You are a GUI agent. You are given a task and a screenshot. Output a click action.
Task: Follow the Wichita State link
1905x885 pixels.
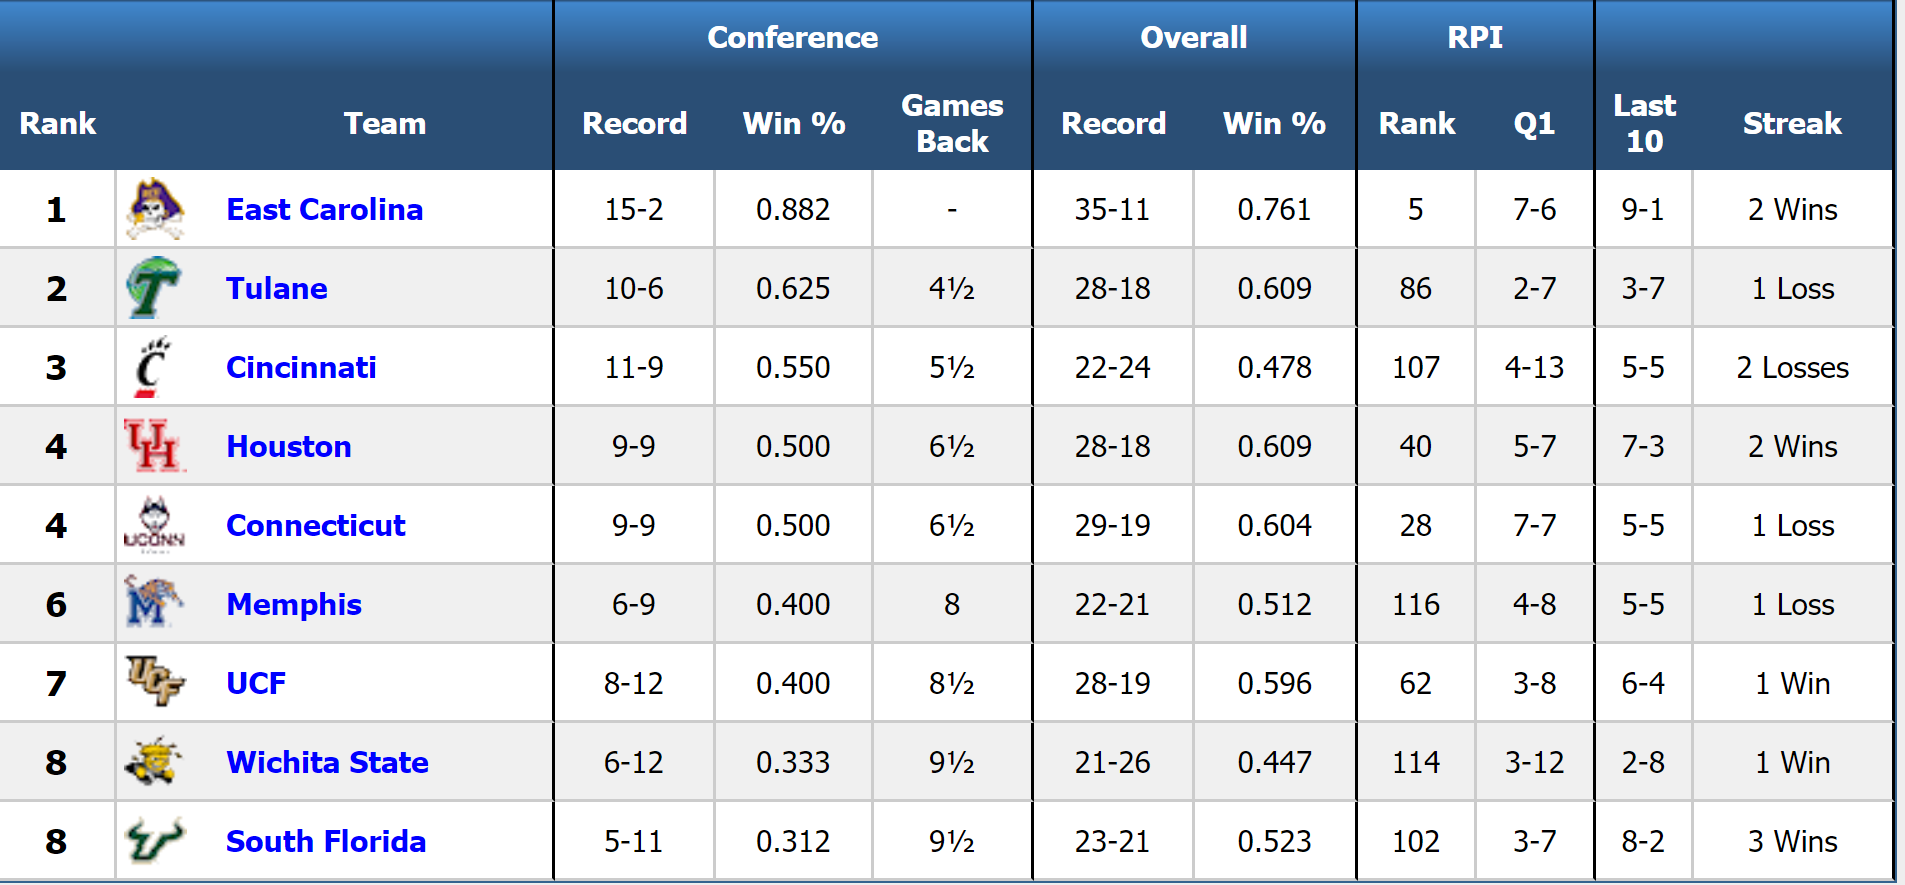(327, 762)
